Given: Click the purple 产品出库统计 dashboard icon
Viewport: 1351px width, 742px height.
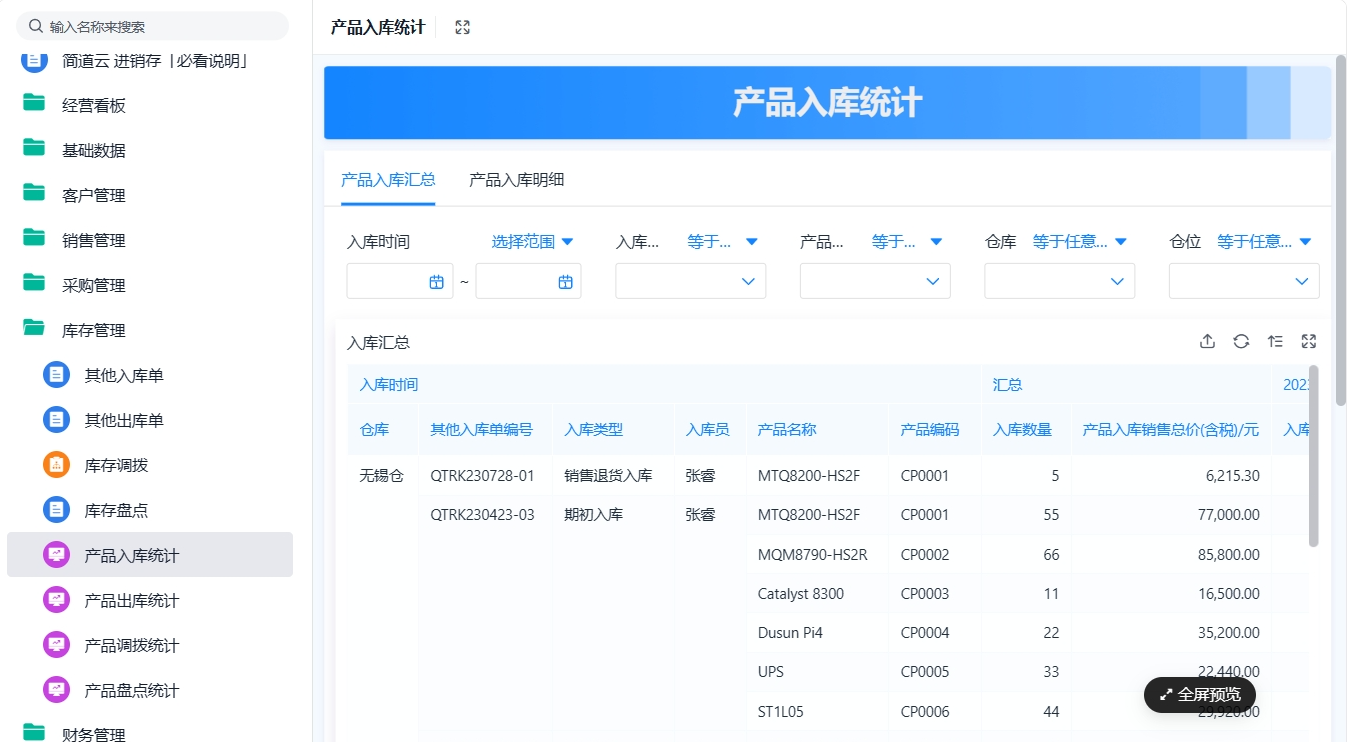Looking at the screenshot, I should [x=57, y=600].
